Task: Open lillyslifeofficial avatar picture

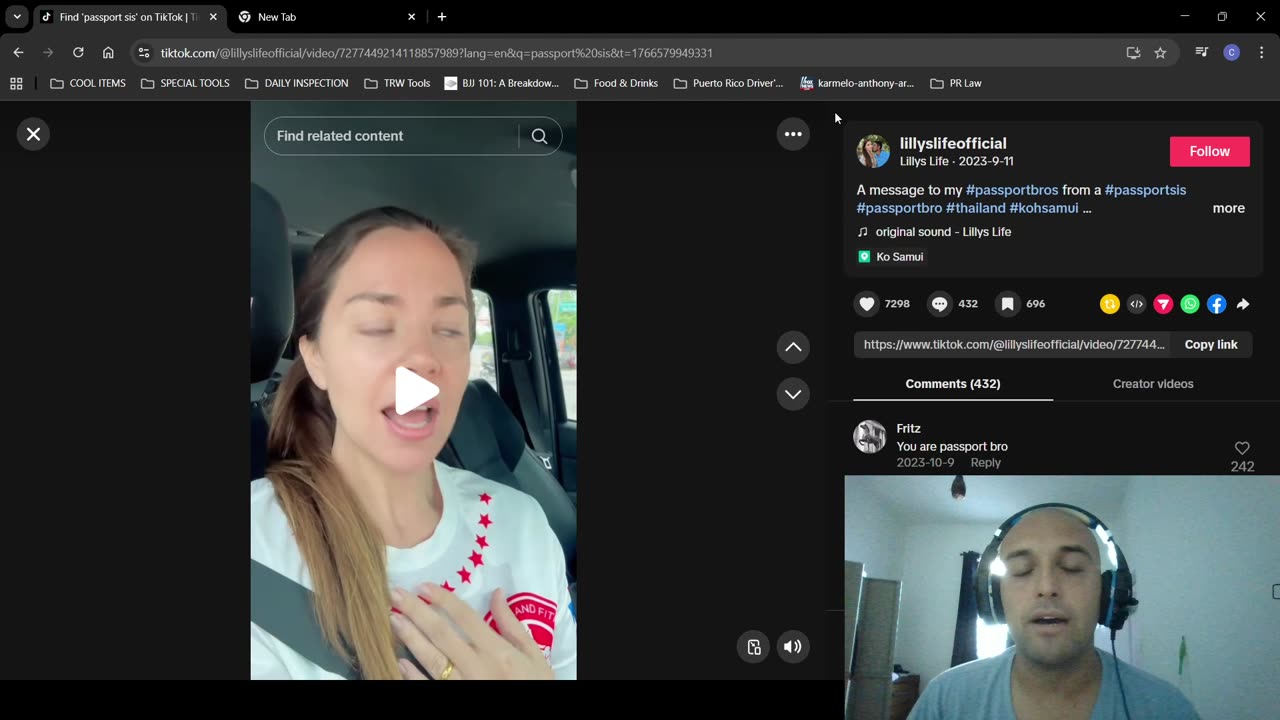Action: 873,151
